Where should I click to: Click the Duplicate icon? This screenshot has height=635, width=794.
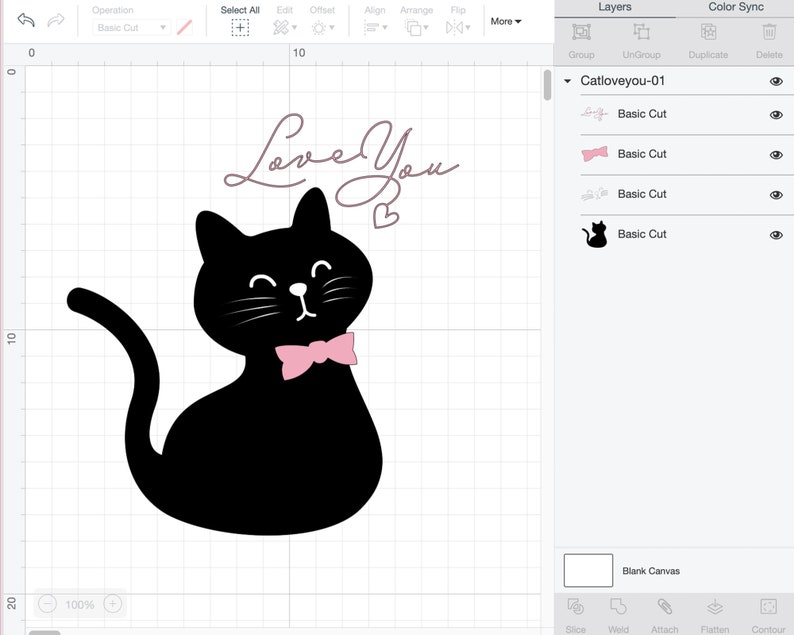708,32
